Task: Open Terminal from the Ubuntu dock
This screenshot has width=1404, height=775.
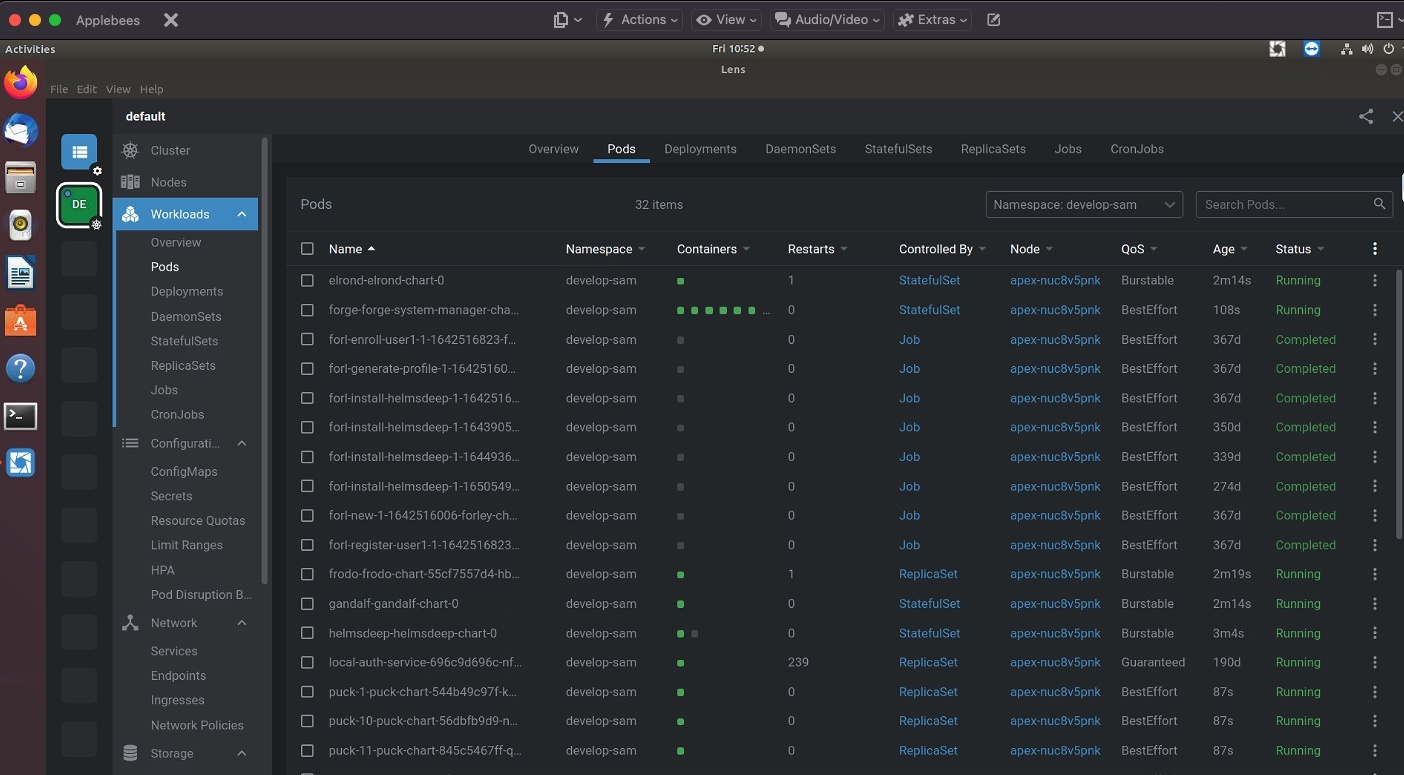Action: click(x=21, y=416)
